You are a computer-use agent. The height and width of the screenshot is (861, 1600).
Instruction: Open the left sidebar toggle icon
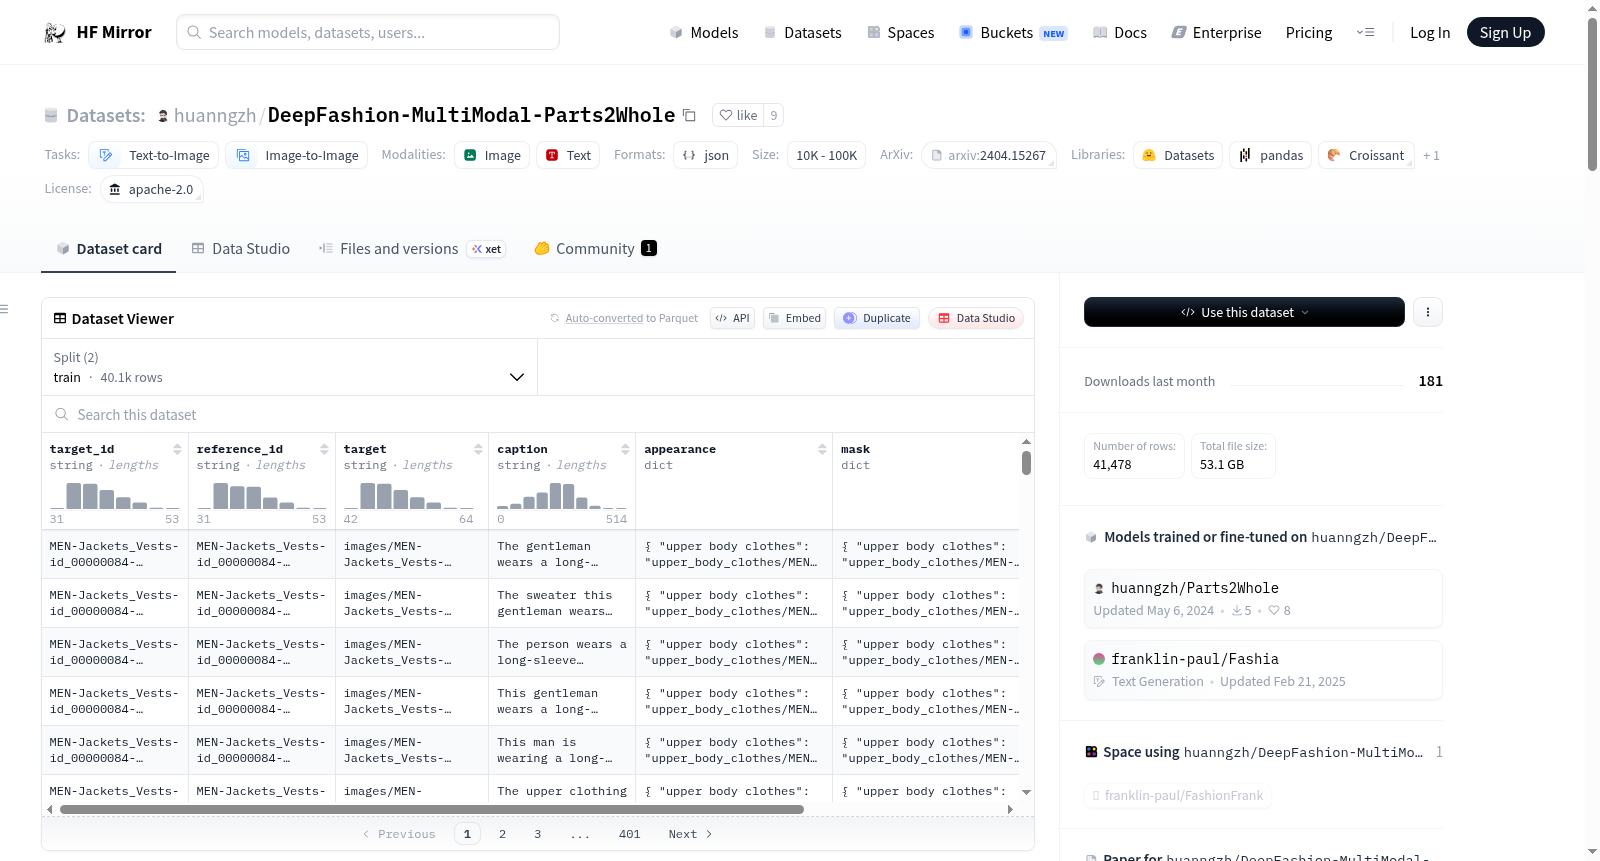click(x=4, y=309)
